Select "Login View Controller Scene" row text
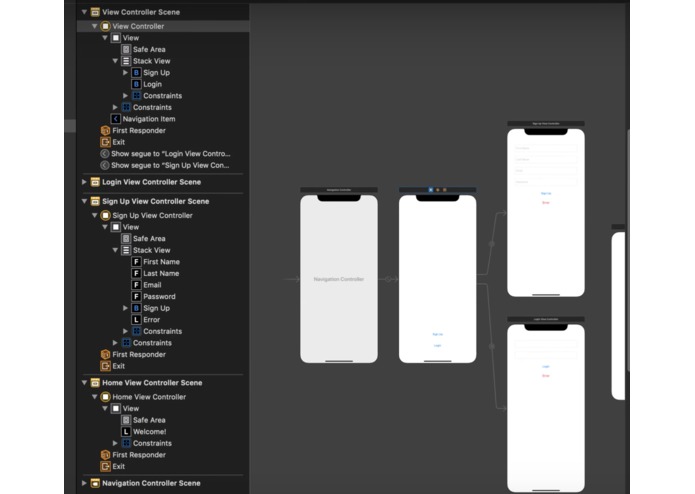The width and height of the screenshot is (695, 494). 152,182
